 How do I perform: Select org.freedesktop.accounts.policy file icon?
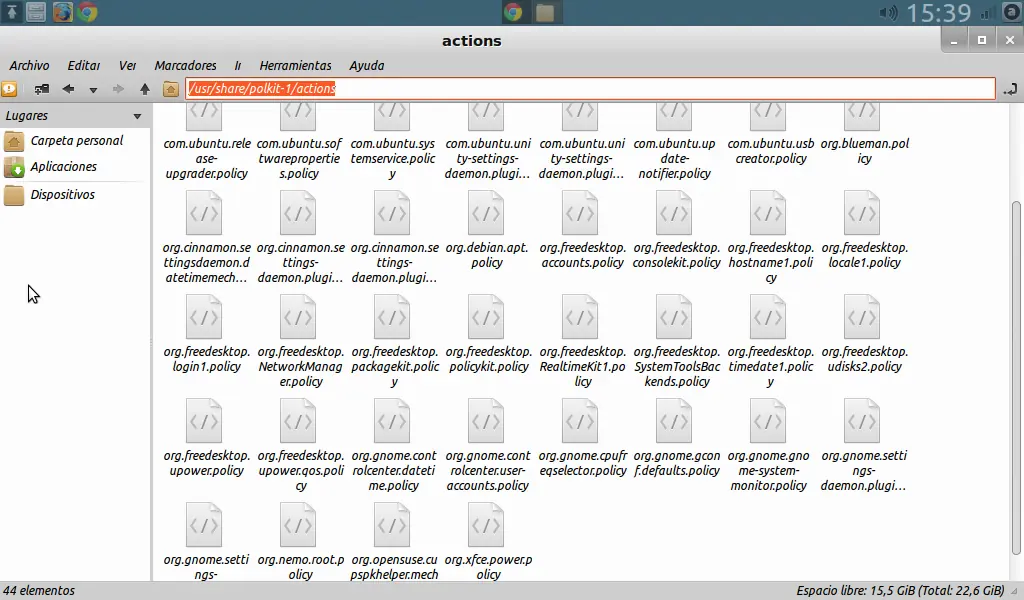[580, 213]
